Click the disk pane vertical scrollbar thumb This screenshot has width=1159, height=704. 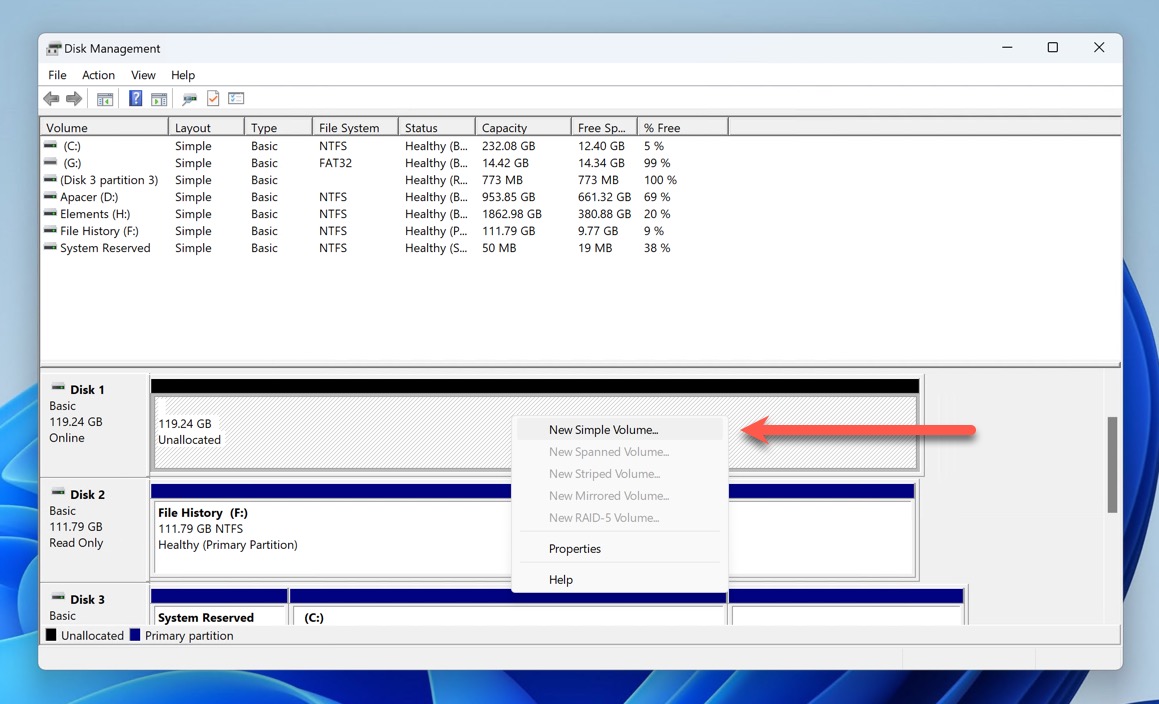point(1112,465)
